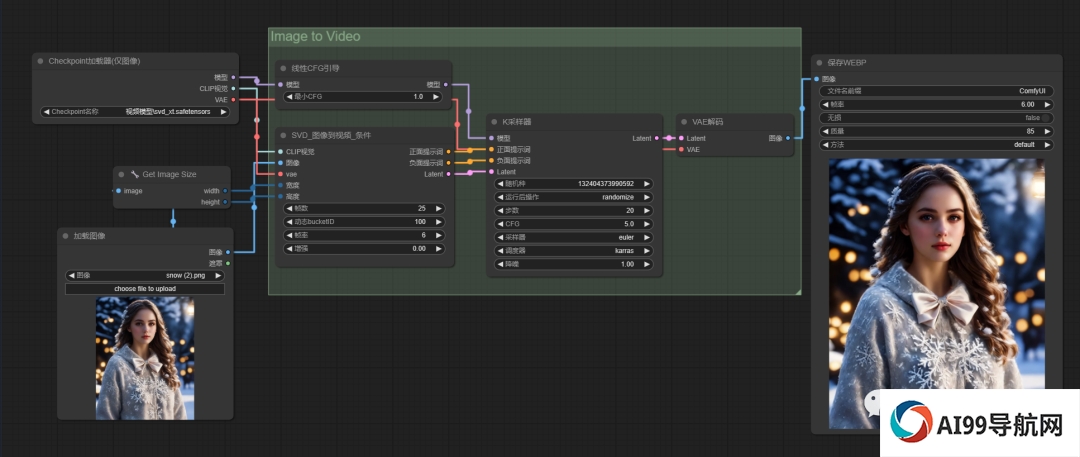This screenshot has width=1080, height=457.
Task: Click the 正面提示词 output socket on SVD node
Action: [x=449, y=152]
